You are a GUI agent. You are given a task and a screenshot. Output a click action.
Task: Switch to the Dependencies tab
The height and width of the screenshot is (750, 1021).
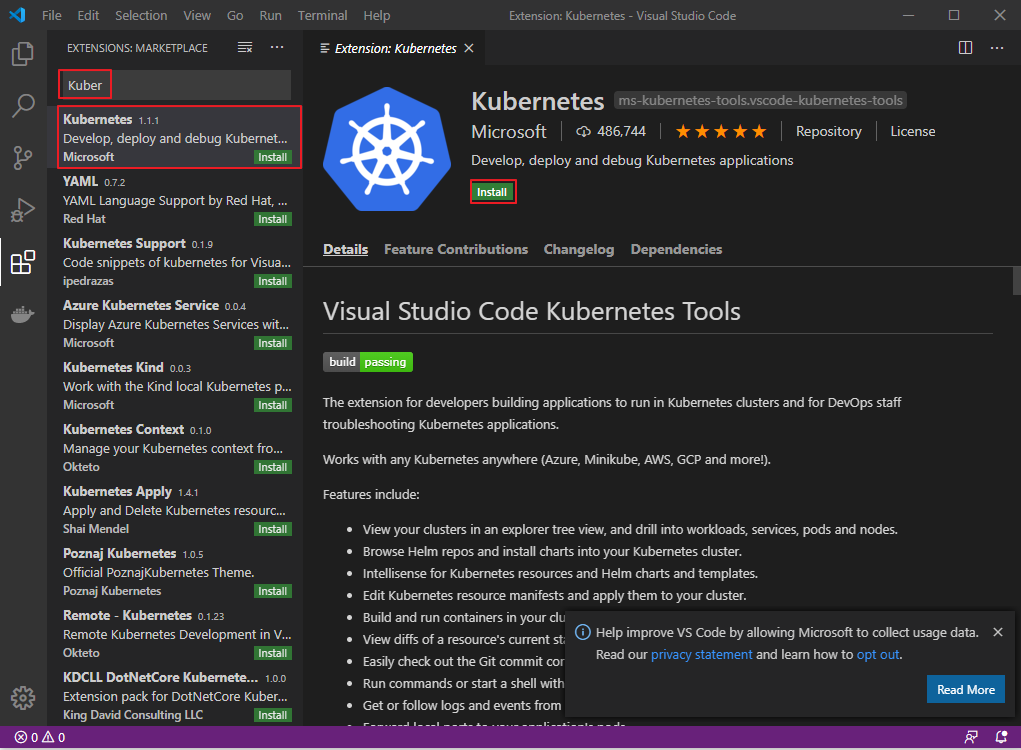pyautogui.click(x=676, y=249)
